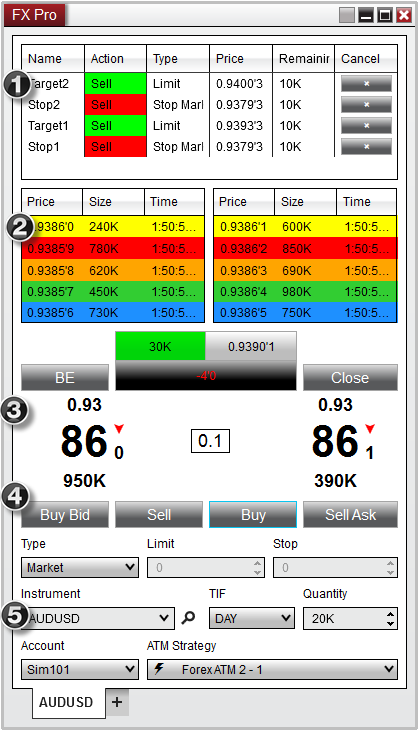
Task: Click Target2 price 0.9400'3
Action: pos(239,84)
